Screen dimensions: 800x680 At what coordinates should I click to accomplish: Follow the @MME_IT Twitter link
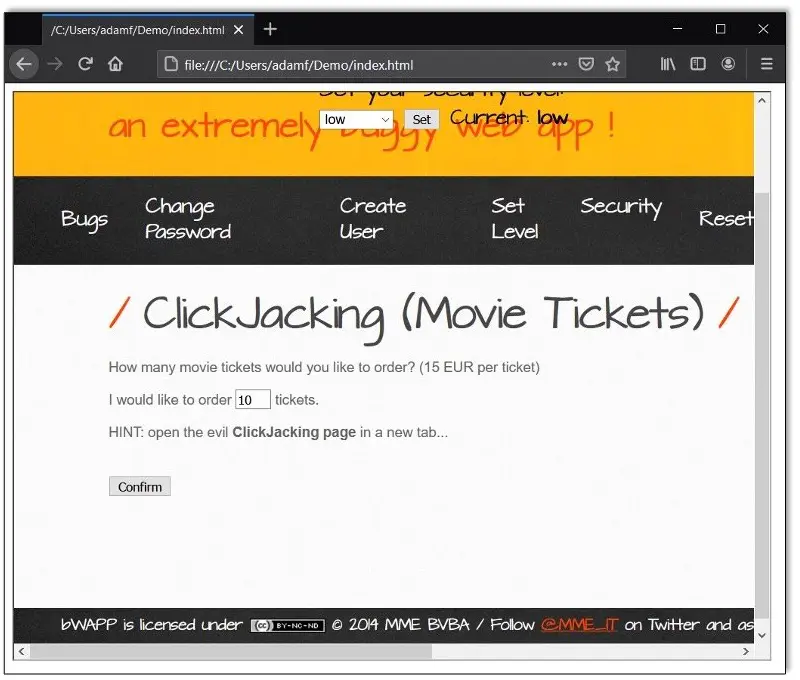(x=580, y=625)
